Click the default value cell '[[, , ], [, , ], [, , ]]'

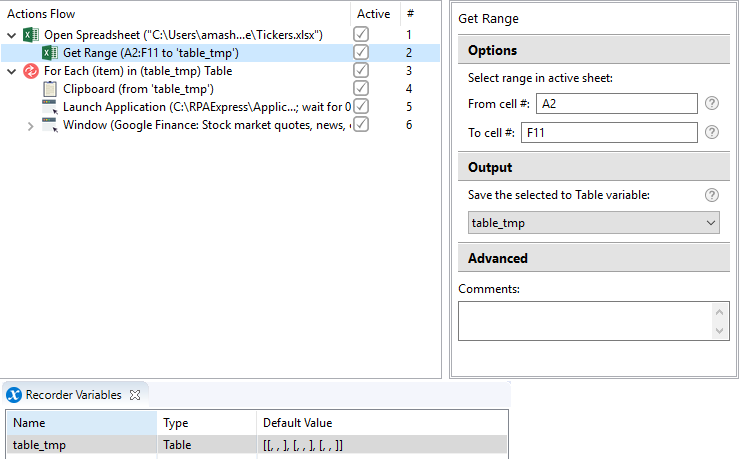[x=382, y=445]
